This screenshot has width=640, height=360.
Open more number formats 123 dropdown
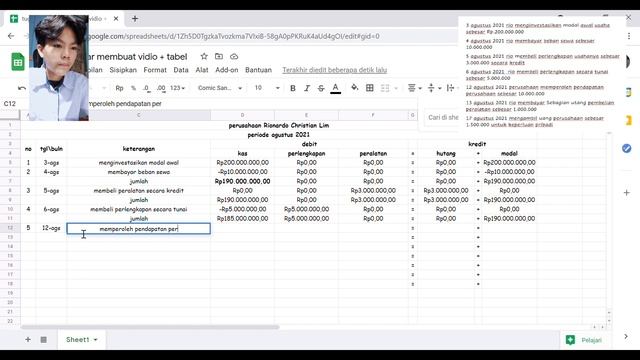pyautogui.click(x=177, y=88)
